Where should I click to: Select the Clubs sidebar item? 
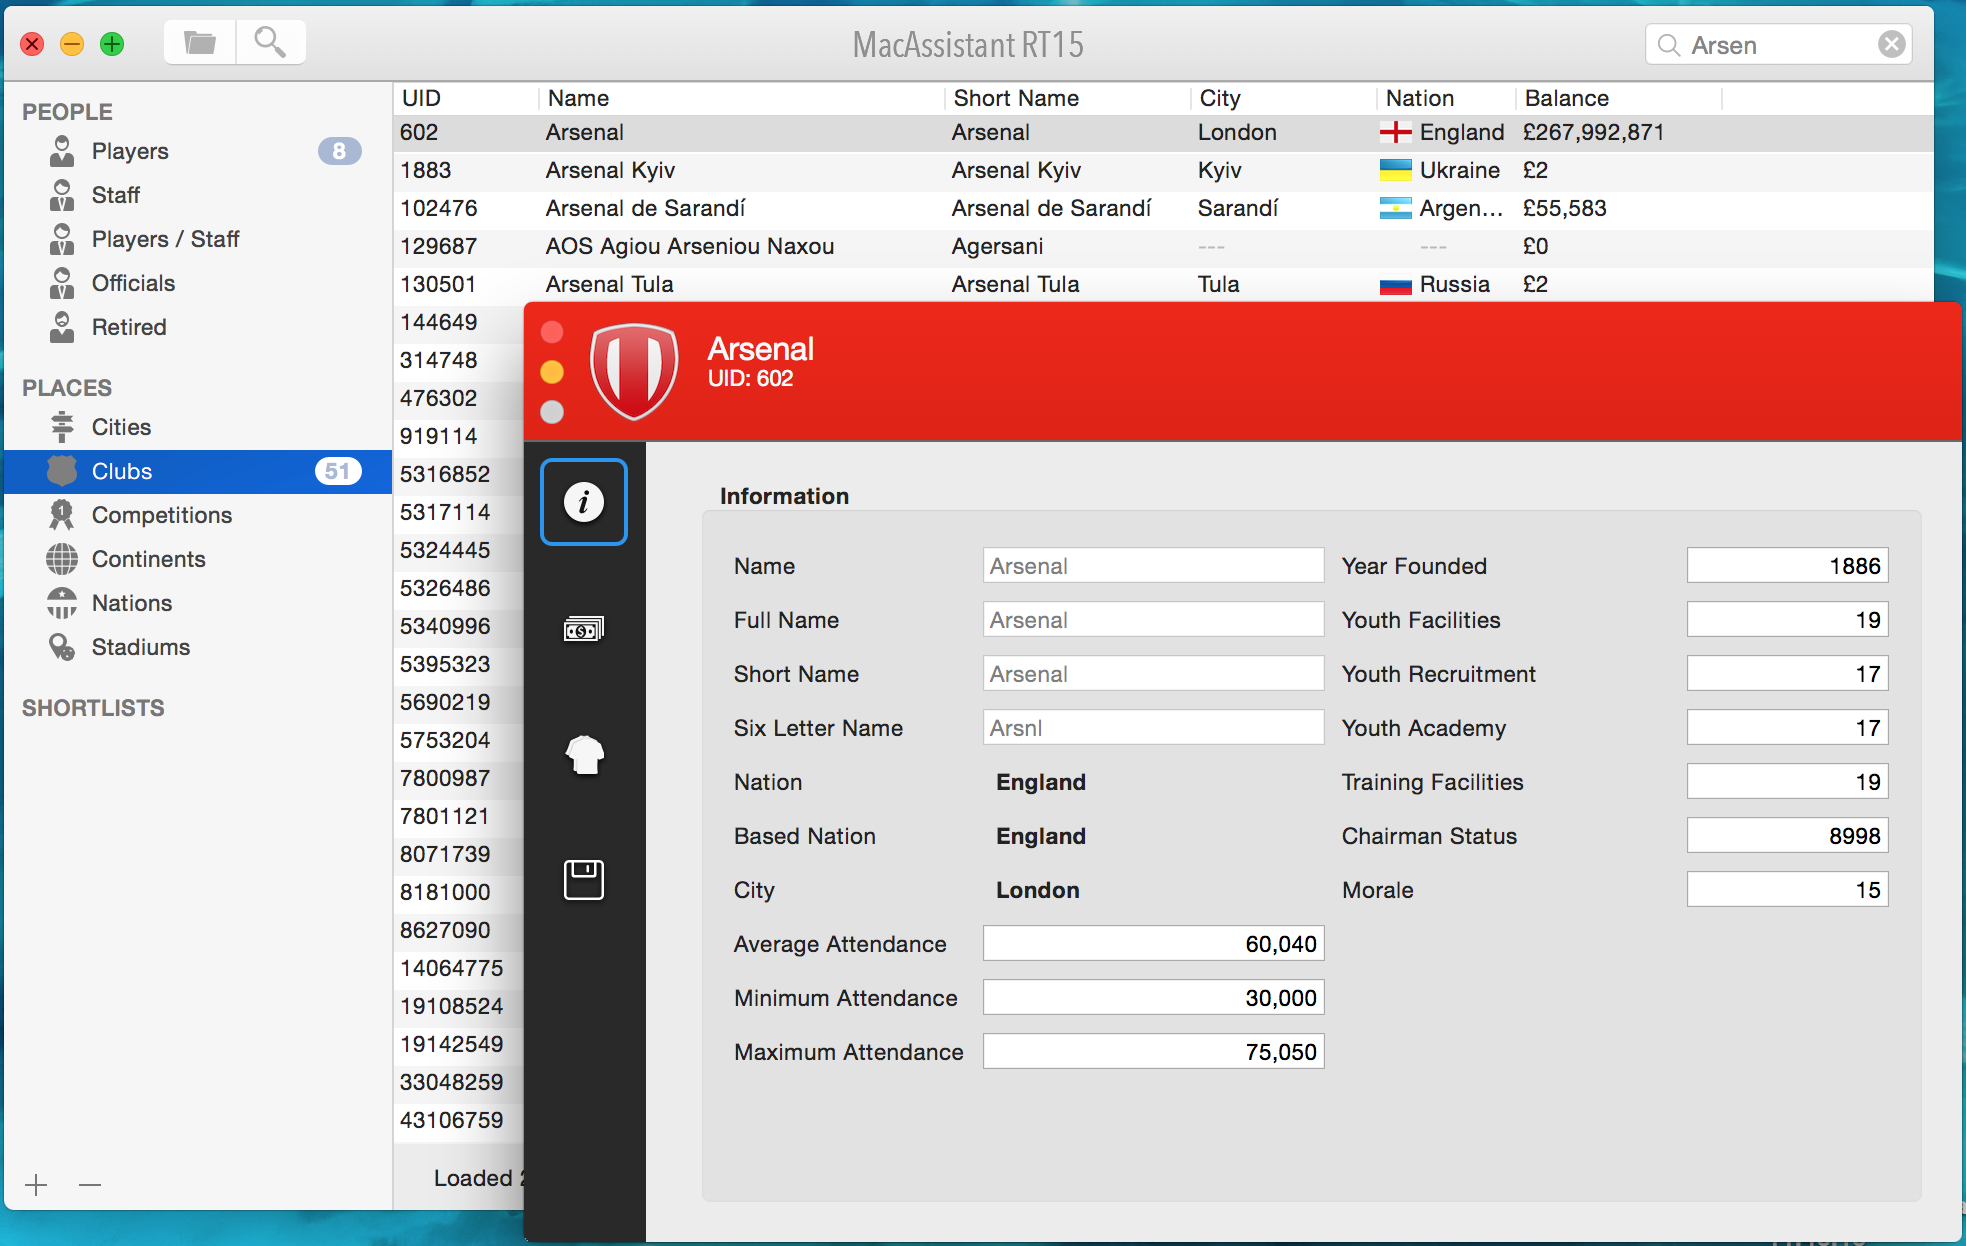(x=198, y=471)
